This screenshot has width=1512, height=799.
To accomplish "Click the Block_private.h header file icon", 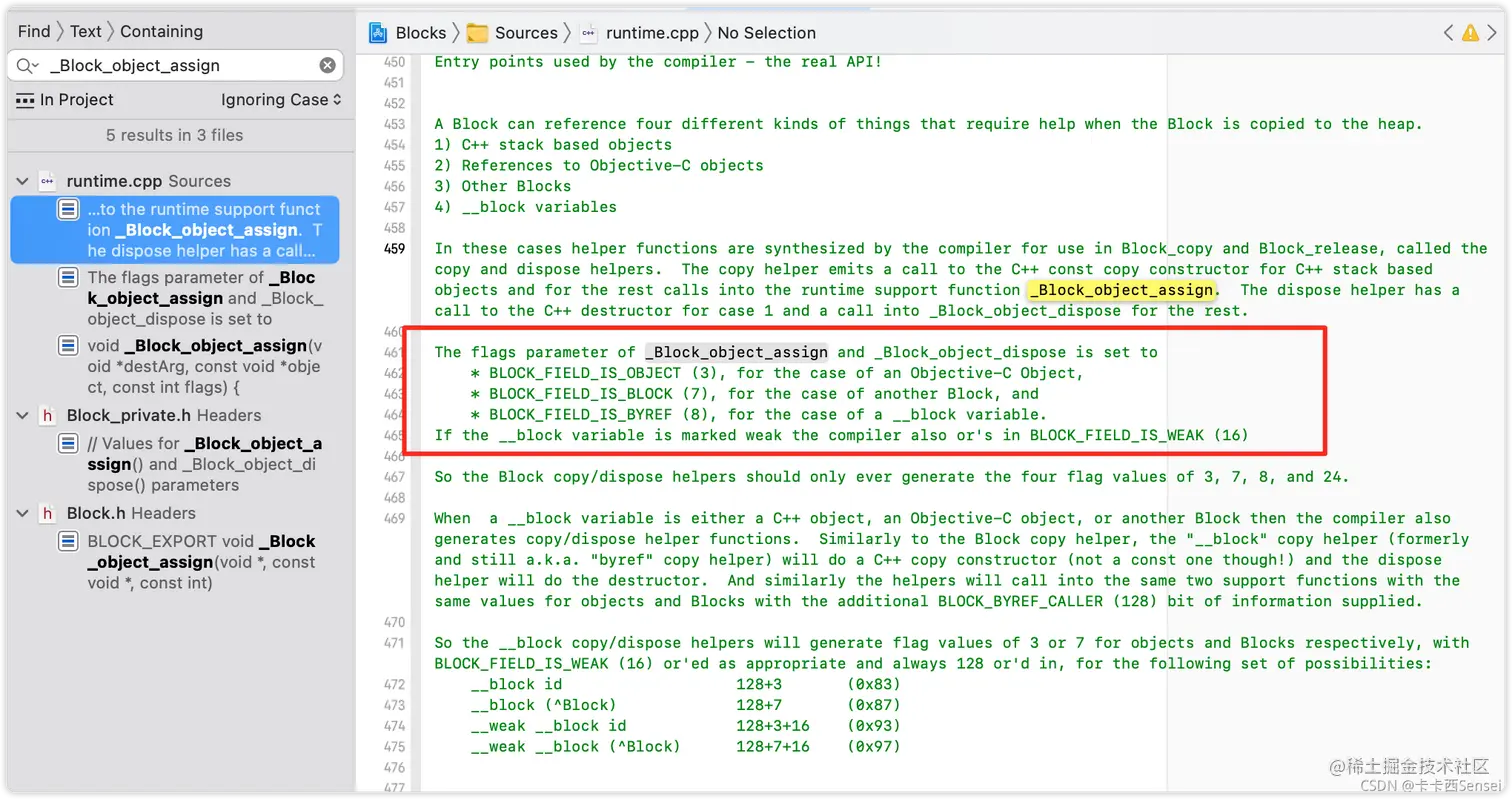I will (x=47, y=416).
